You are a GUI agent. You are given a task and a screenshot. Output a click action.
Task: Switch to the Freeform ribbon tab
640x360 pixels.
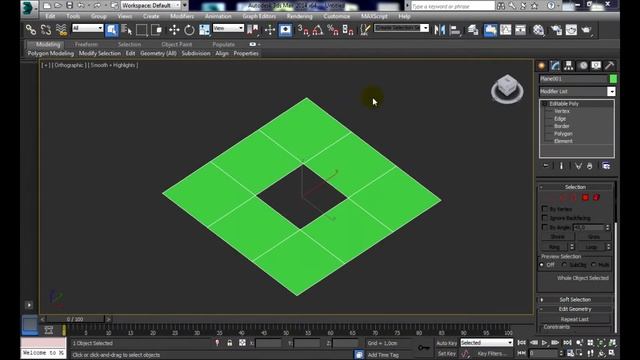[x=86, y=44]
